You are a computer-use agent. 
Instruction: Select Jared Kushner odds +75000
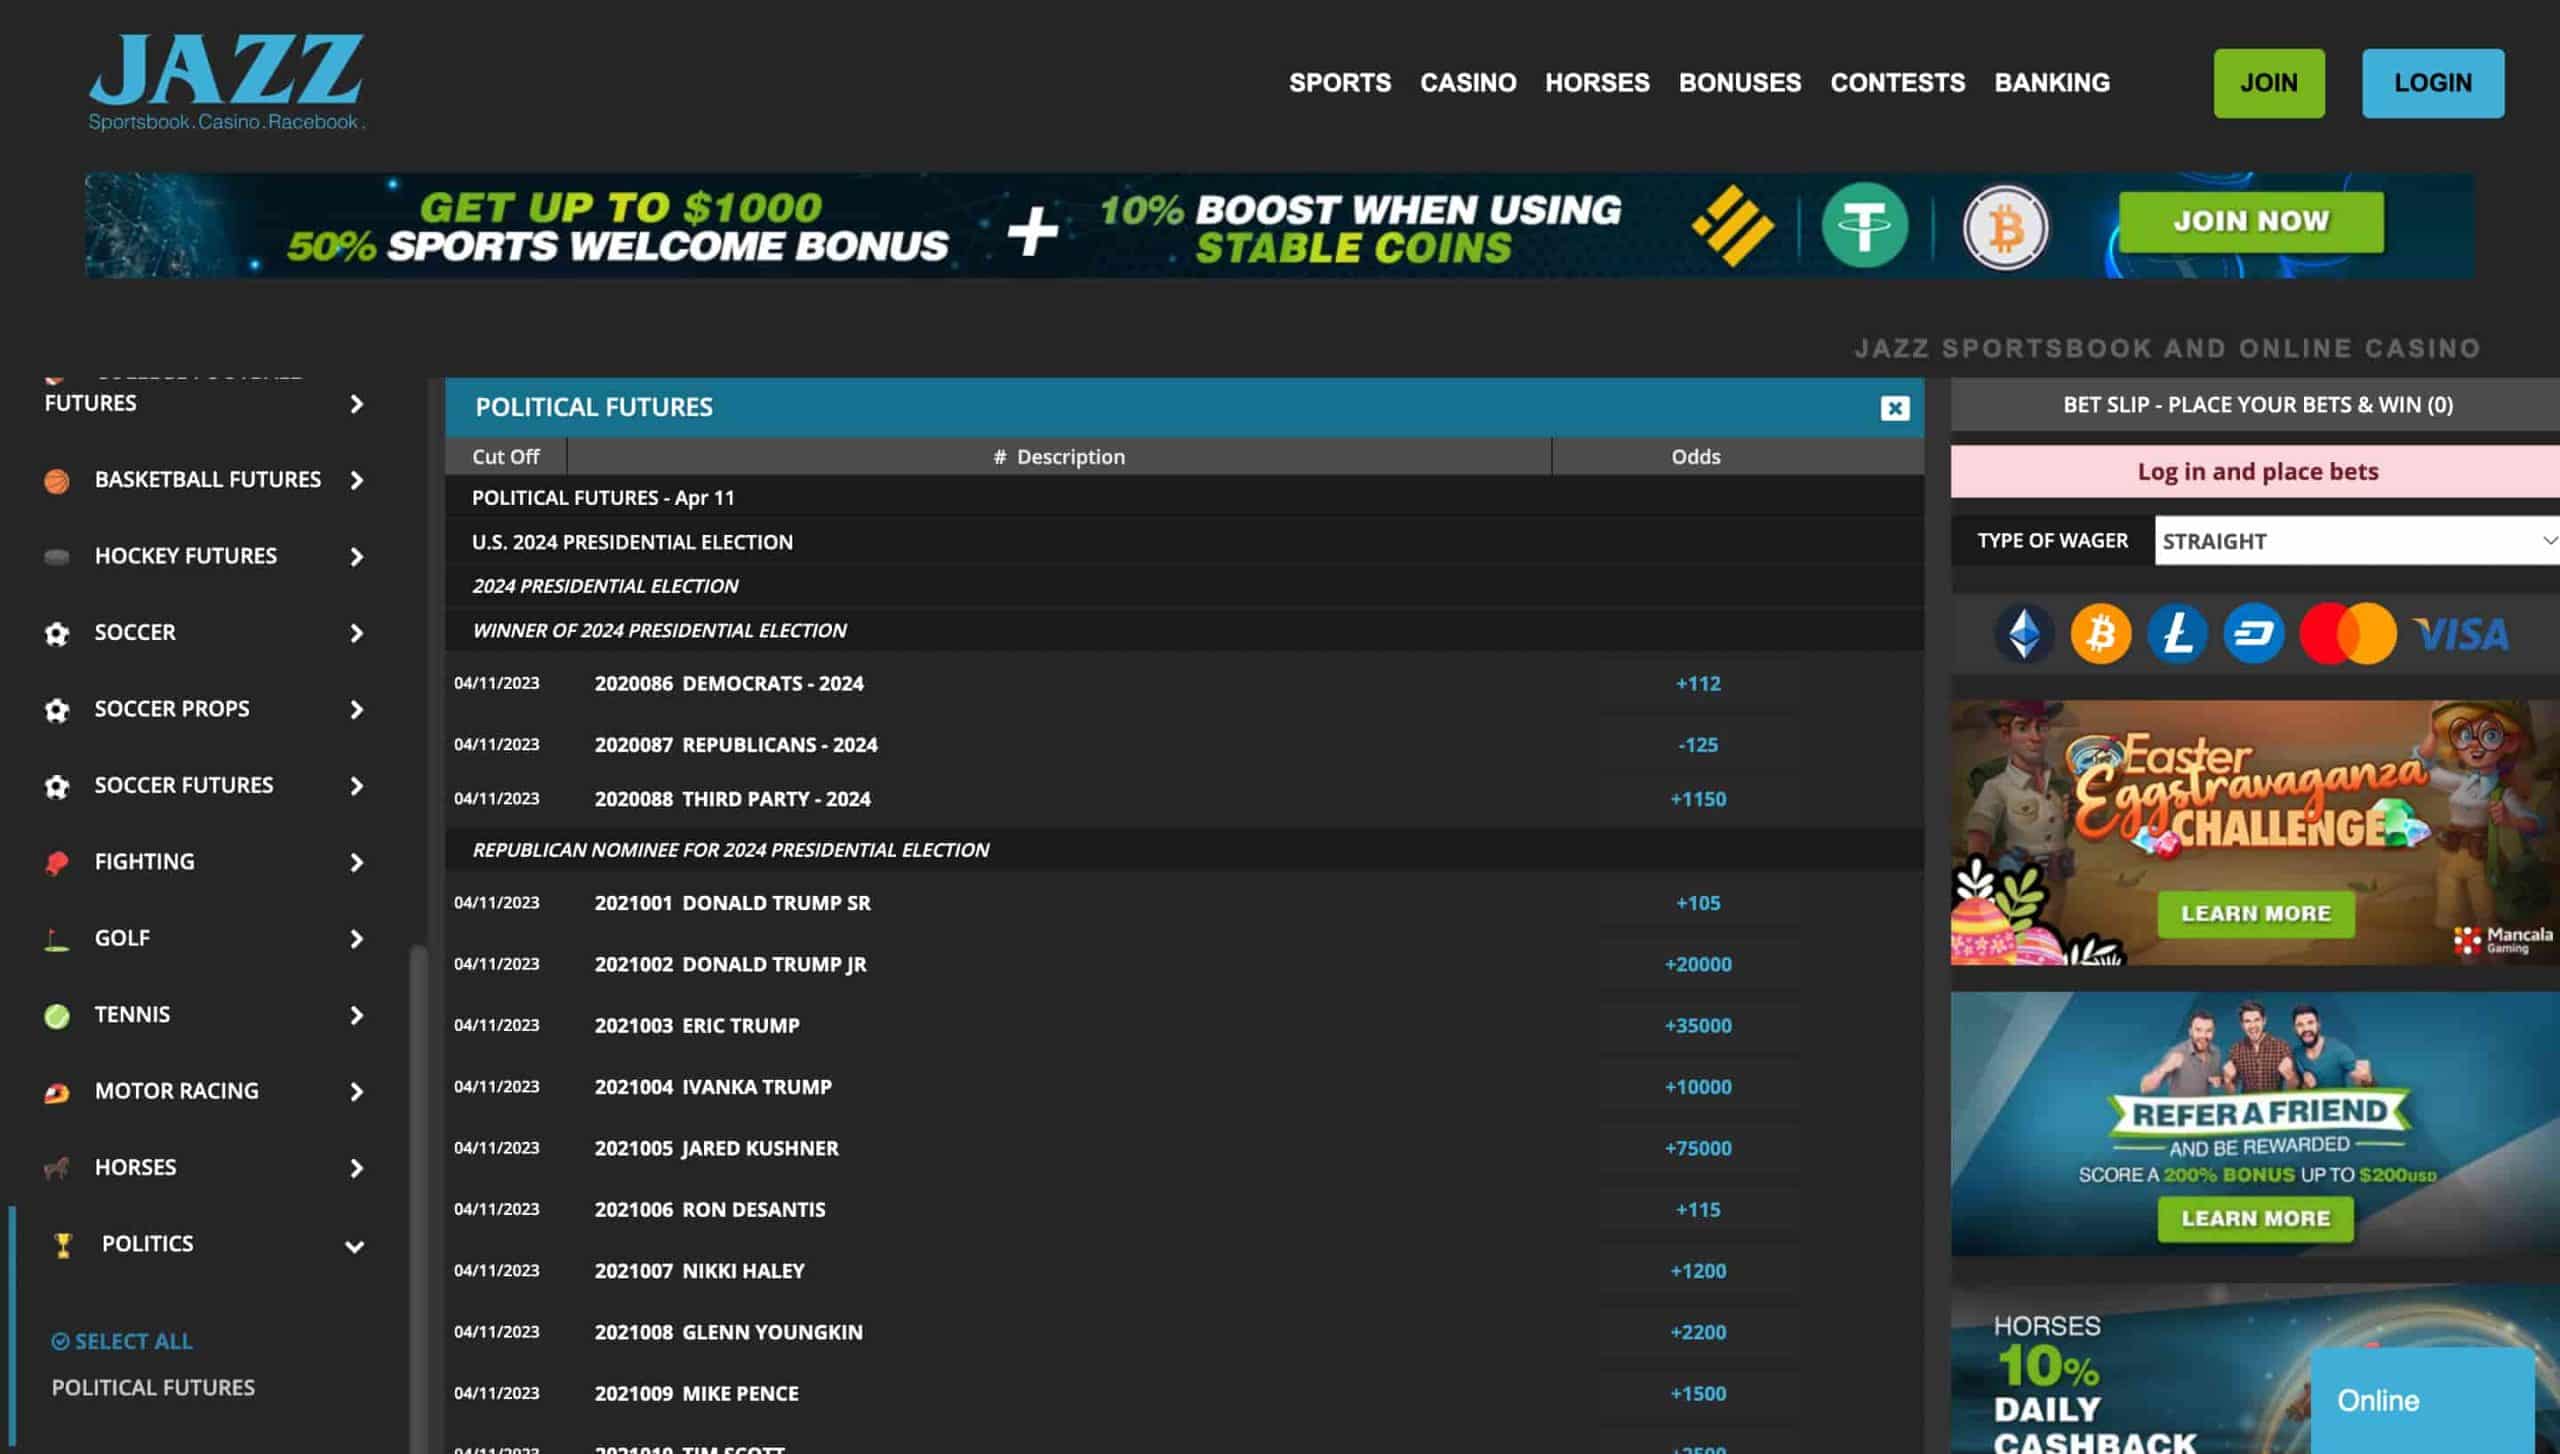1697,1149
